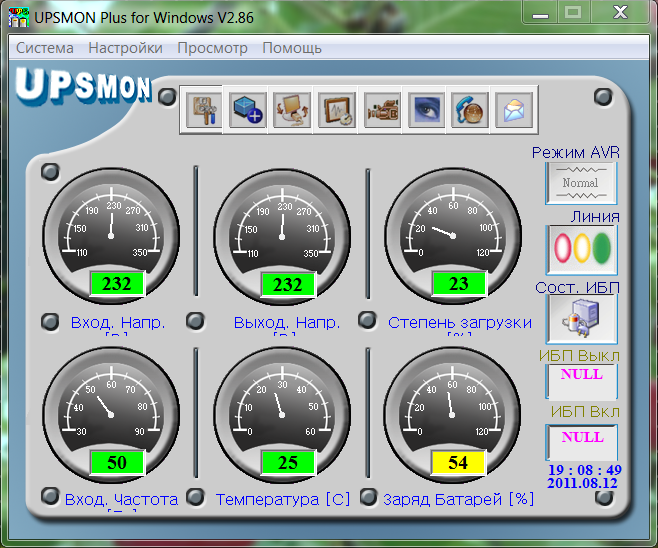Click the load percentage gauge dial
Viewport: 658px width, 548px height.
[x=453, y=235]
